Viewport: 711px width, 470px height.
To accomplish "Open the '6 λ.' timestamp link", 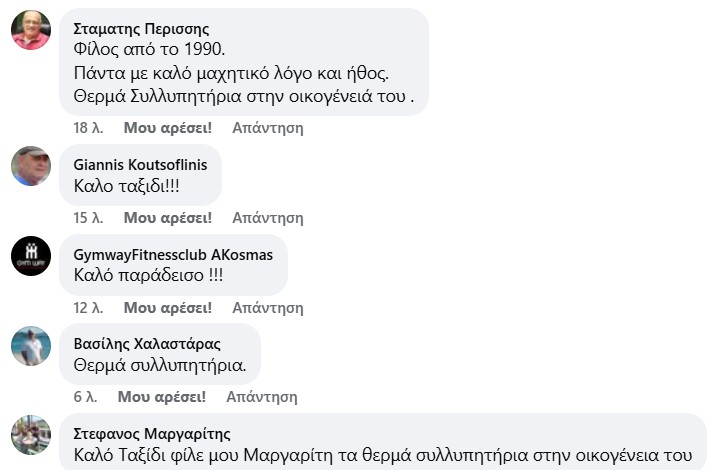I will coord(85,396).
